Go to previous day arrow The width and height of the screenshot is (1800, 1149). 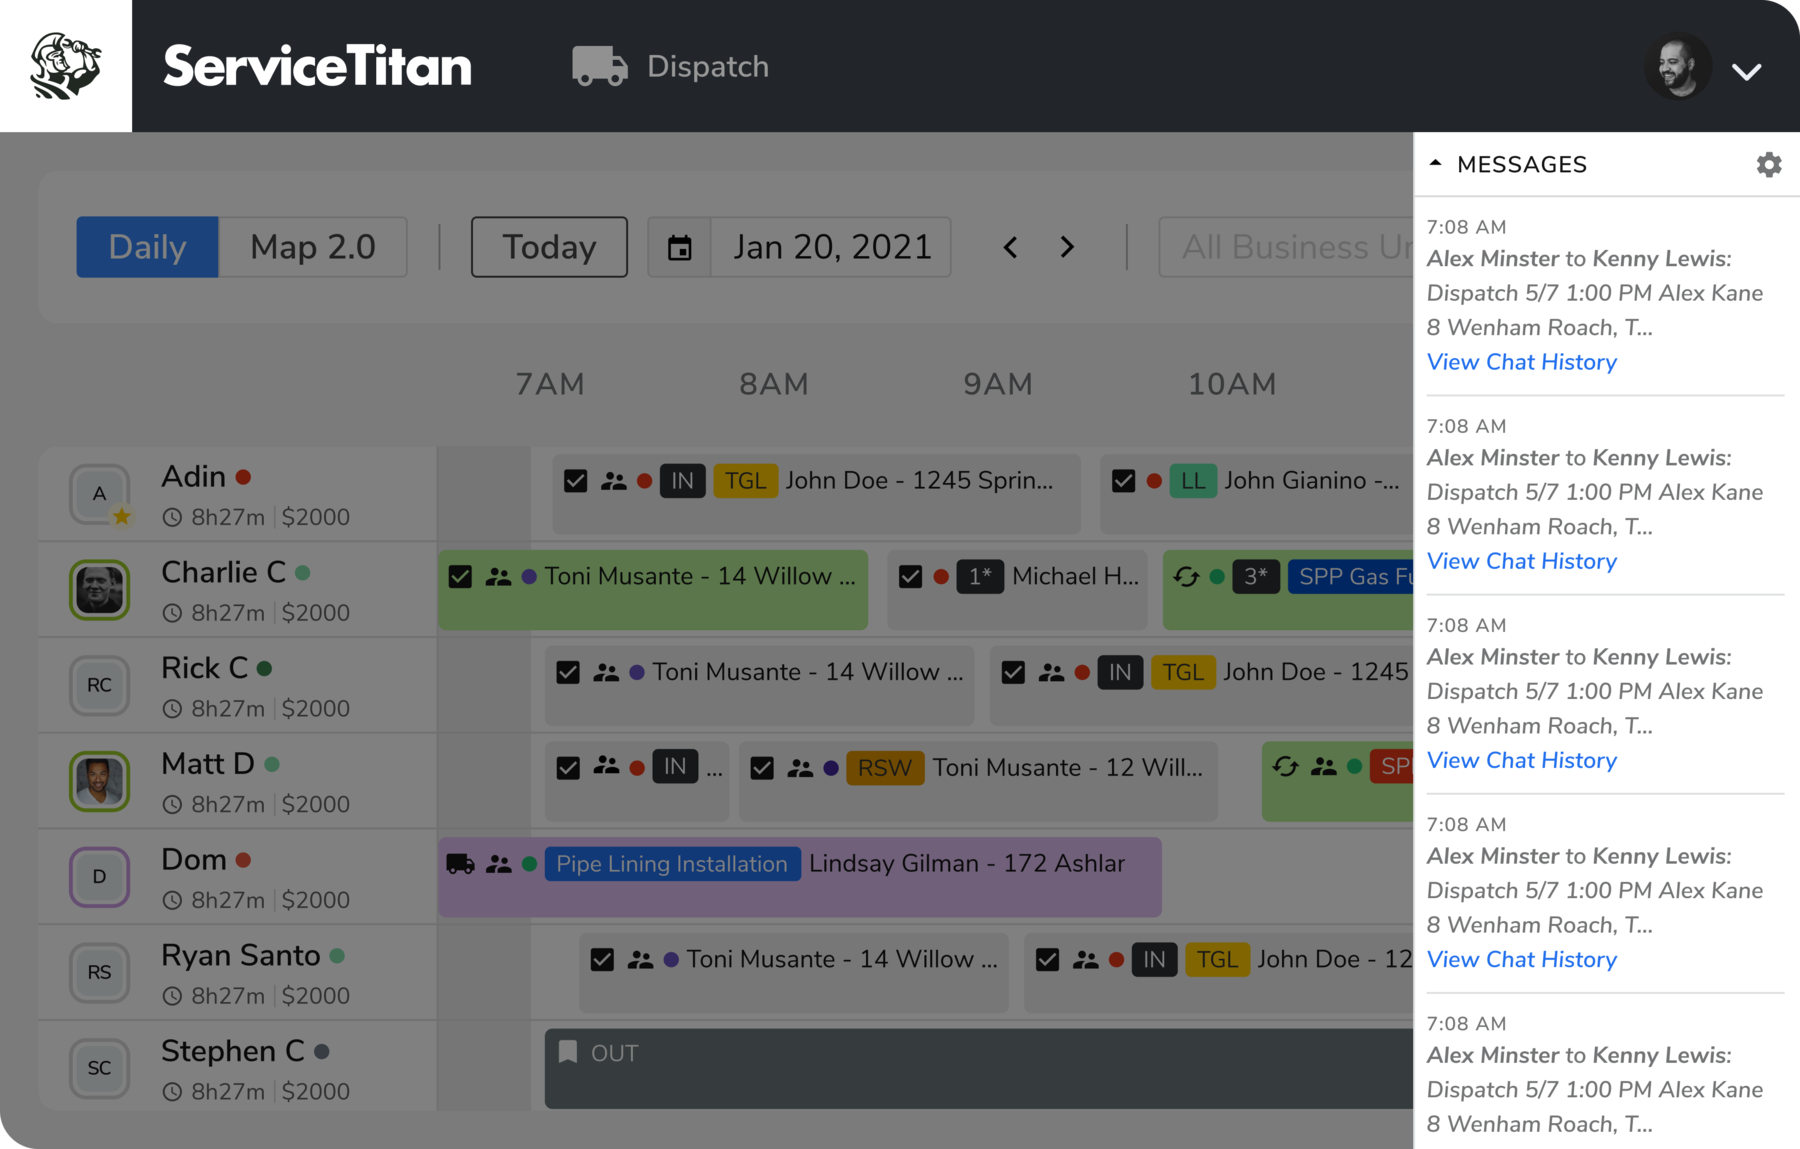[x=1010, y=247]
